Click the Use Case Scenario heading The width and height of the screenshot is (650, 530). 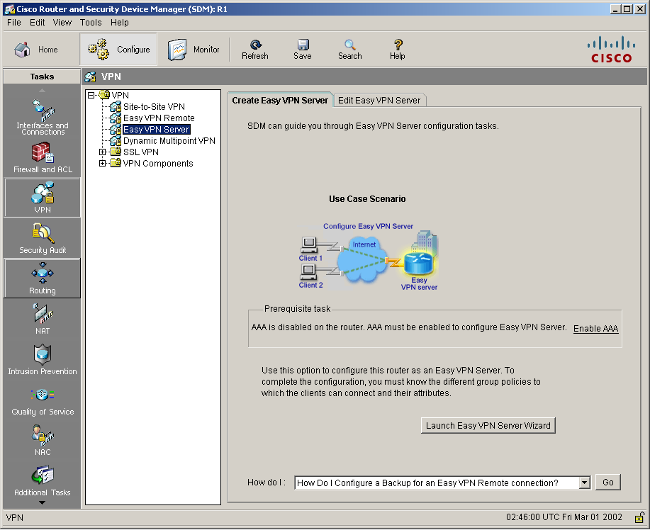pyautogui.click(x=367, y=199)
